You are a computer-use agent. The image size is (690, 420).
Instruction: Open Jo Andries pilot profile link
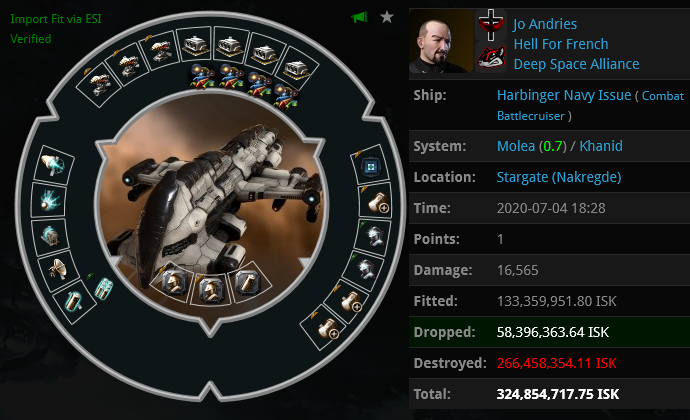click(x=545, y=24)
